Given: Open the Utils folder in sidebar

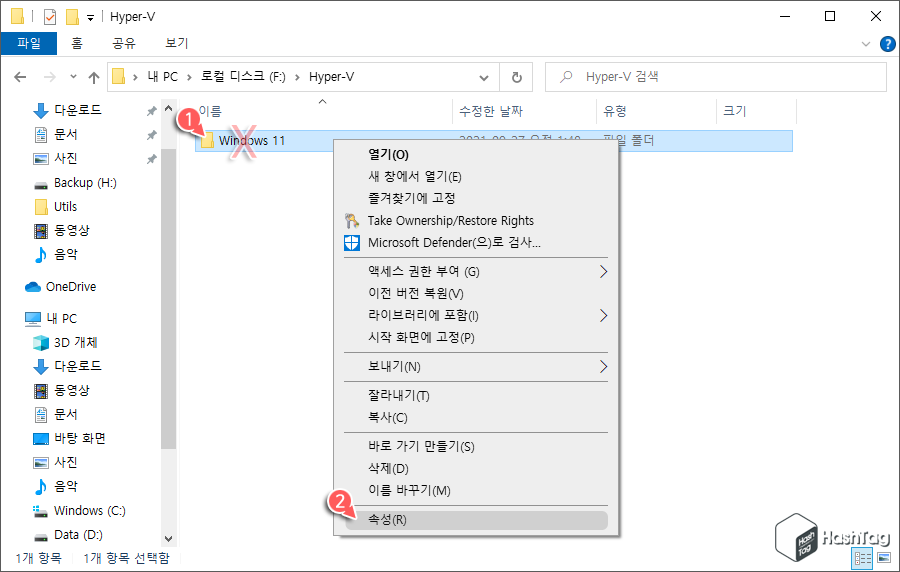Looking at the screenshot, I should point(65,207).
